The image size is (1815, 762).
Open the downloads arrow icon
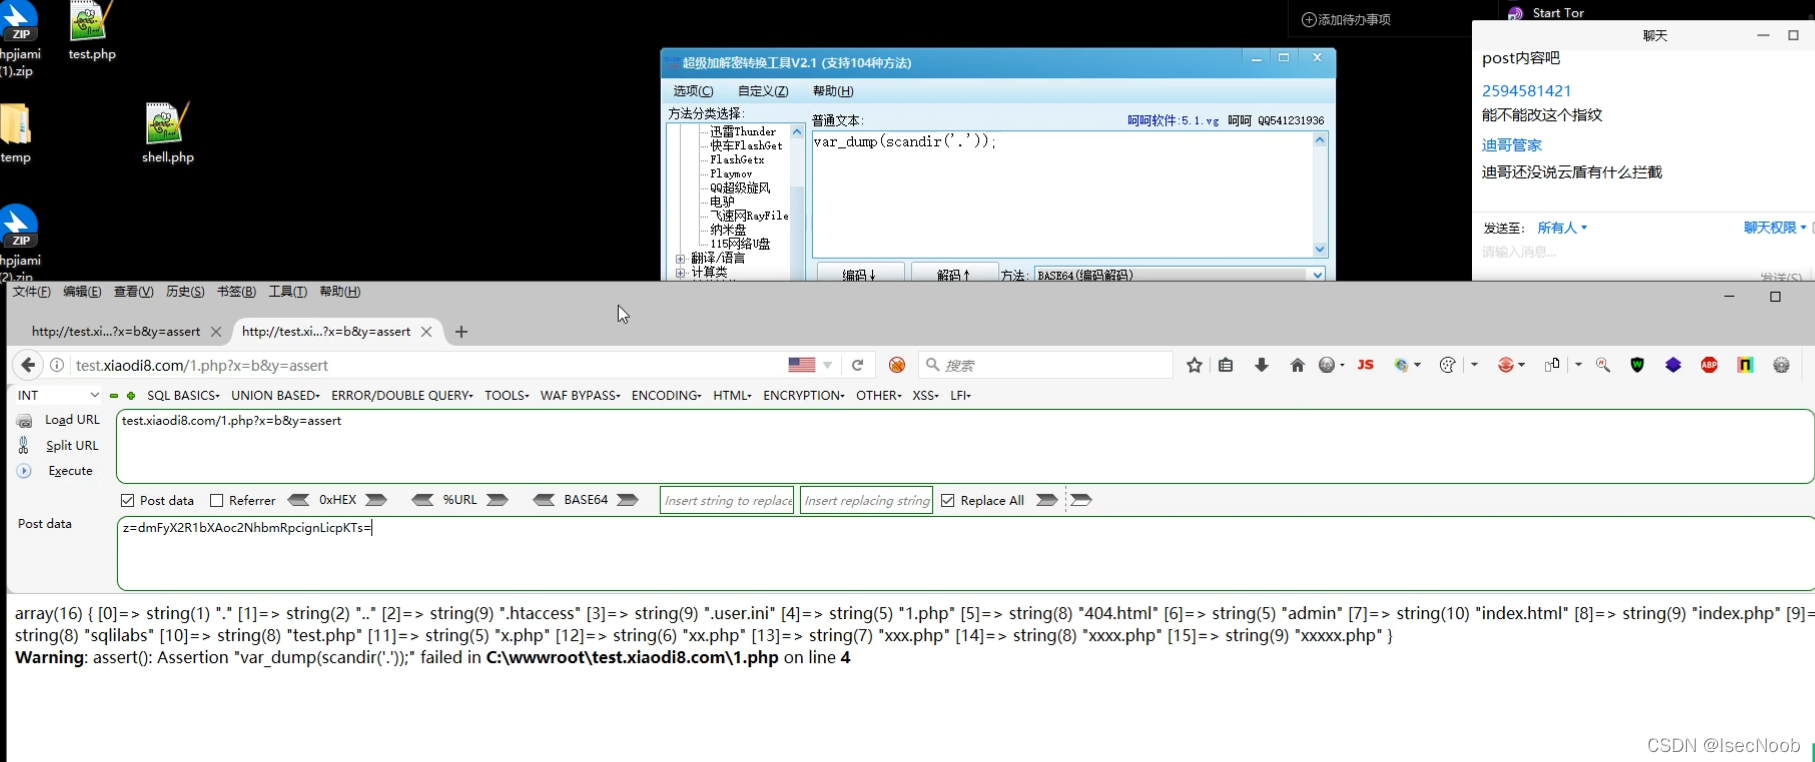(x=1261, y=365)
